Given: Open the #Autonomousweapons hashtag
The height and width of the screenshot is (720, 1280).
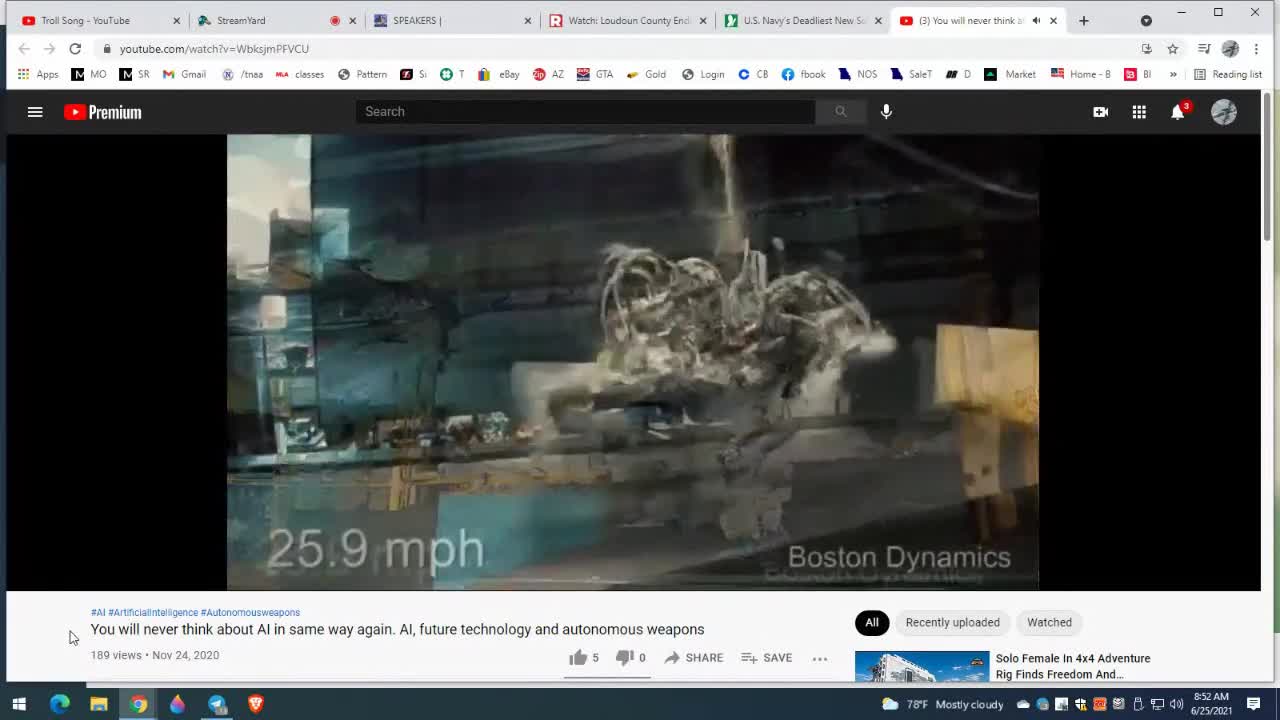Looking at the screenshot, I should tap(250, 612).
